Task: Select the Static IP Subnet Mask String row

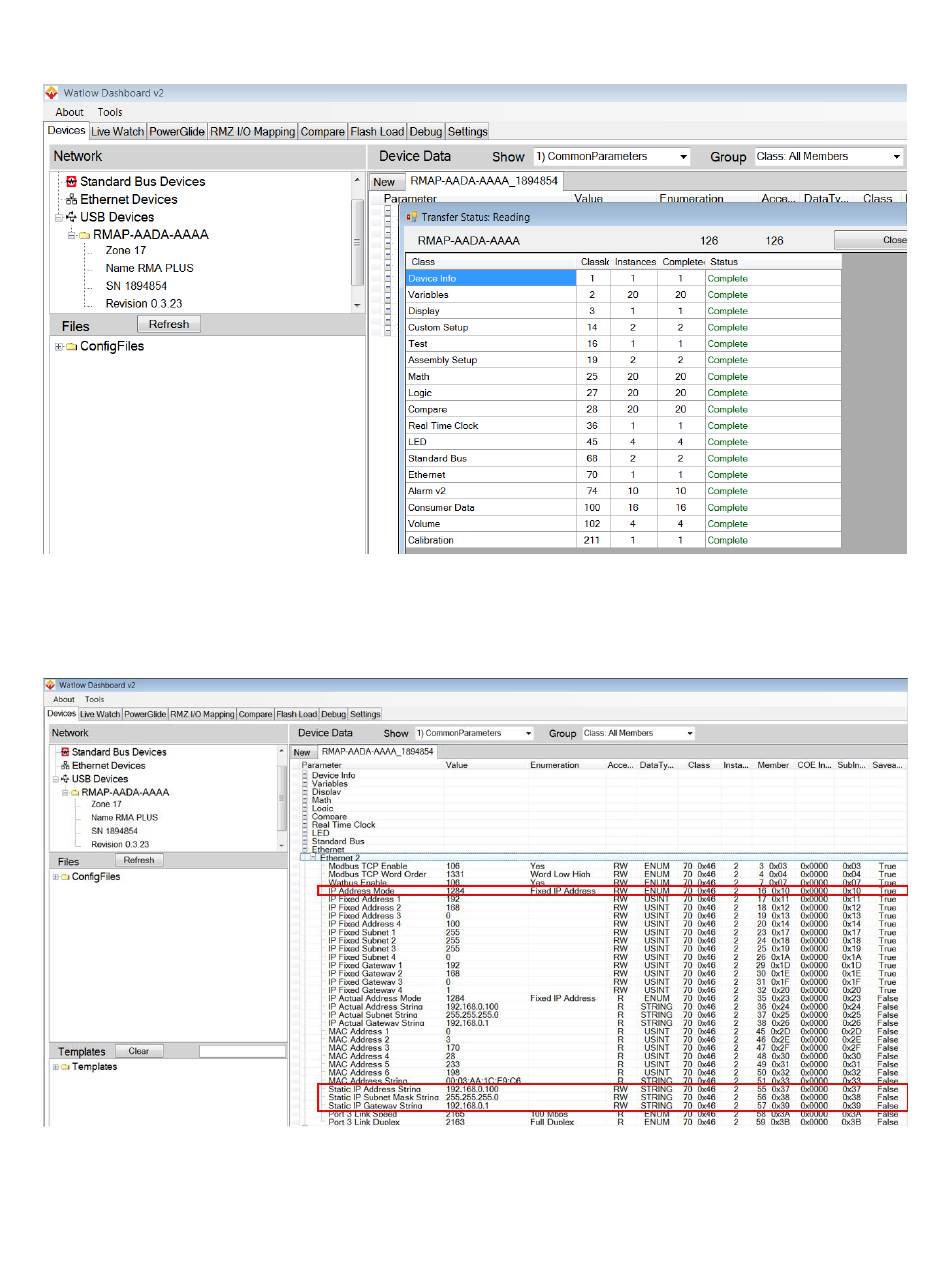Action: 612,1097
